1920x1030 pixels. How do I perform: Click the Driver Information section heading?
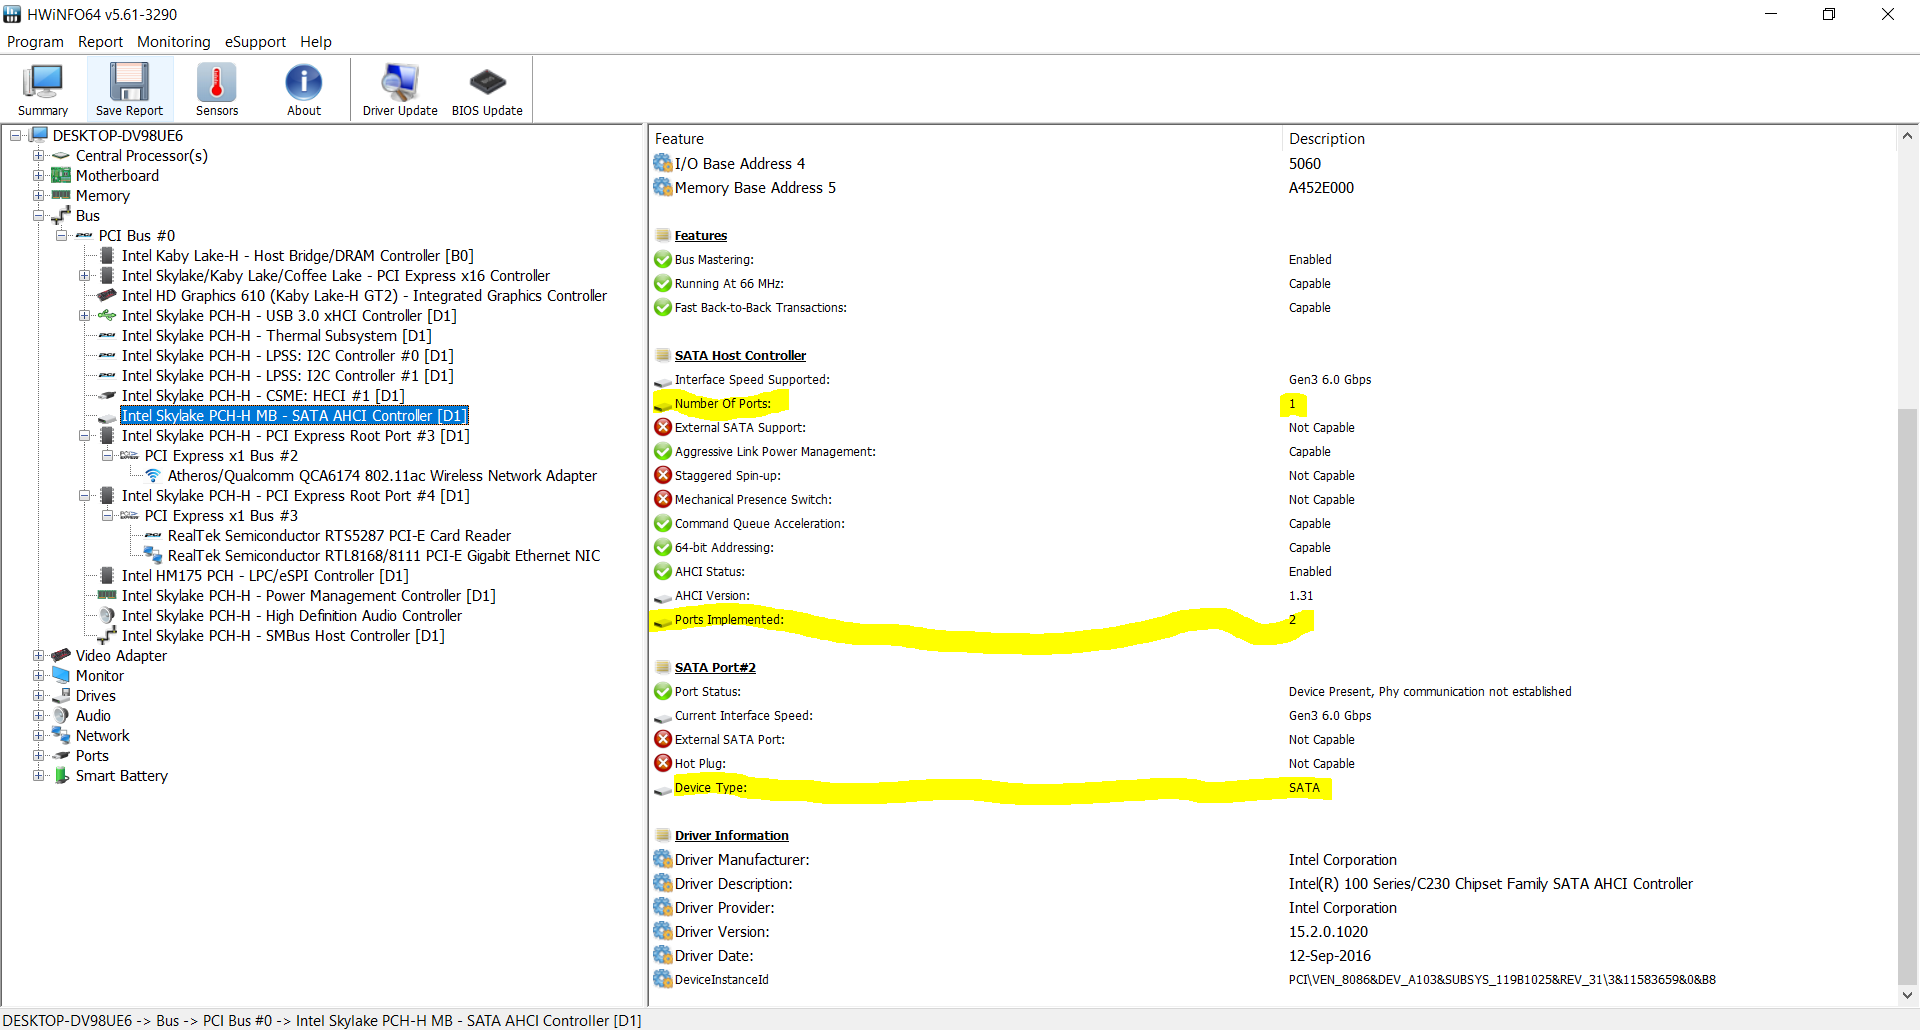tap(731, 836)
